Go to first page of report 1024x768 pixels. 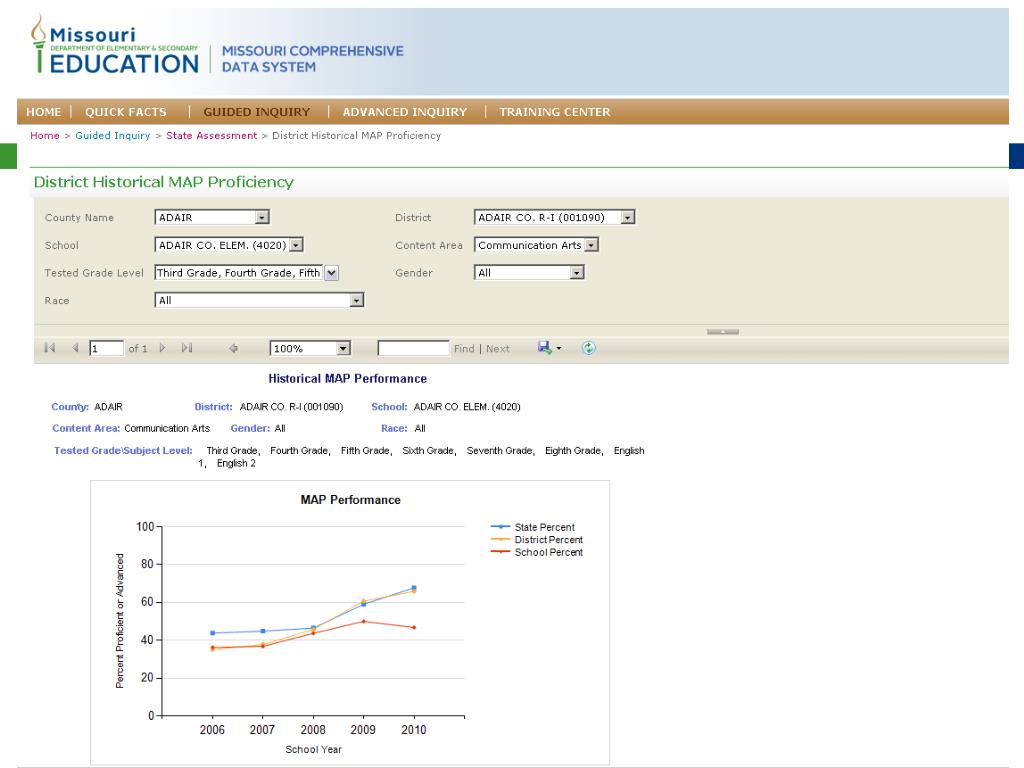click(50, 348)
